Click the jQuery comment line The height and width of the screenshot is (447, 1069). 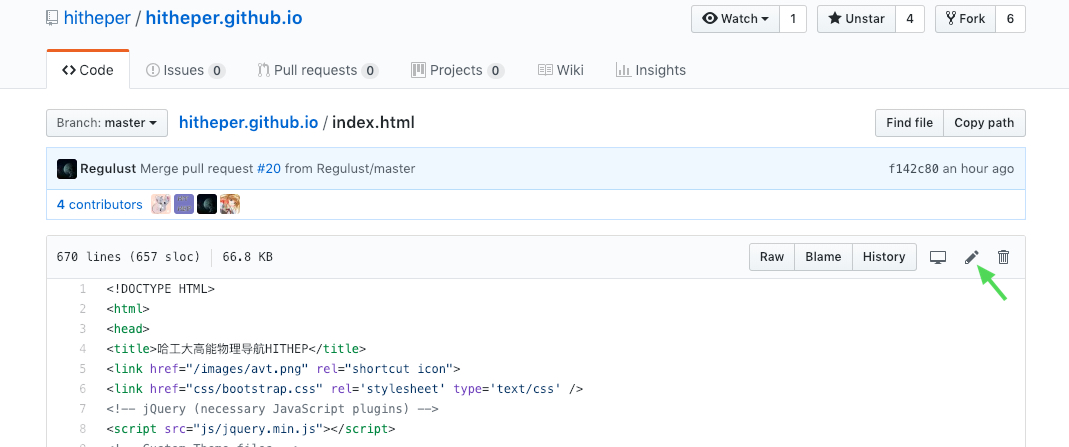coord(273,409)
